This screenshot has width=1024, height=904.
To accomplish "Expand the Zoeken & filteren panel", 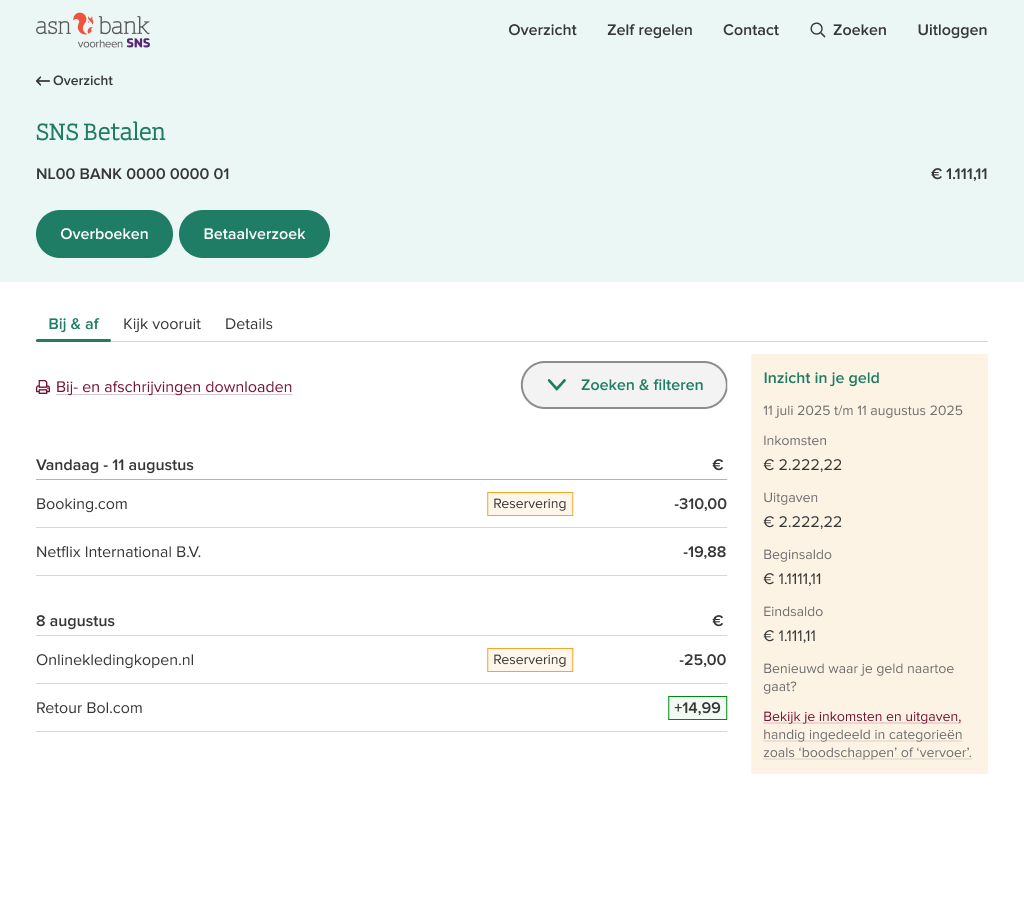I will [x=624, y=385].
